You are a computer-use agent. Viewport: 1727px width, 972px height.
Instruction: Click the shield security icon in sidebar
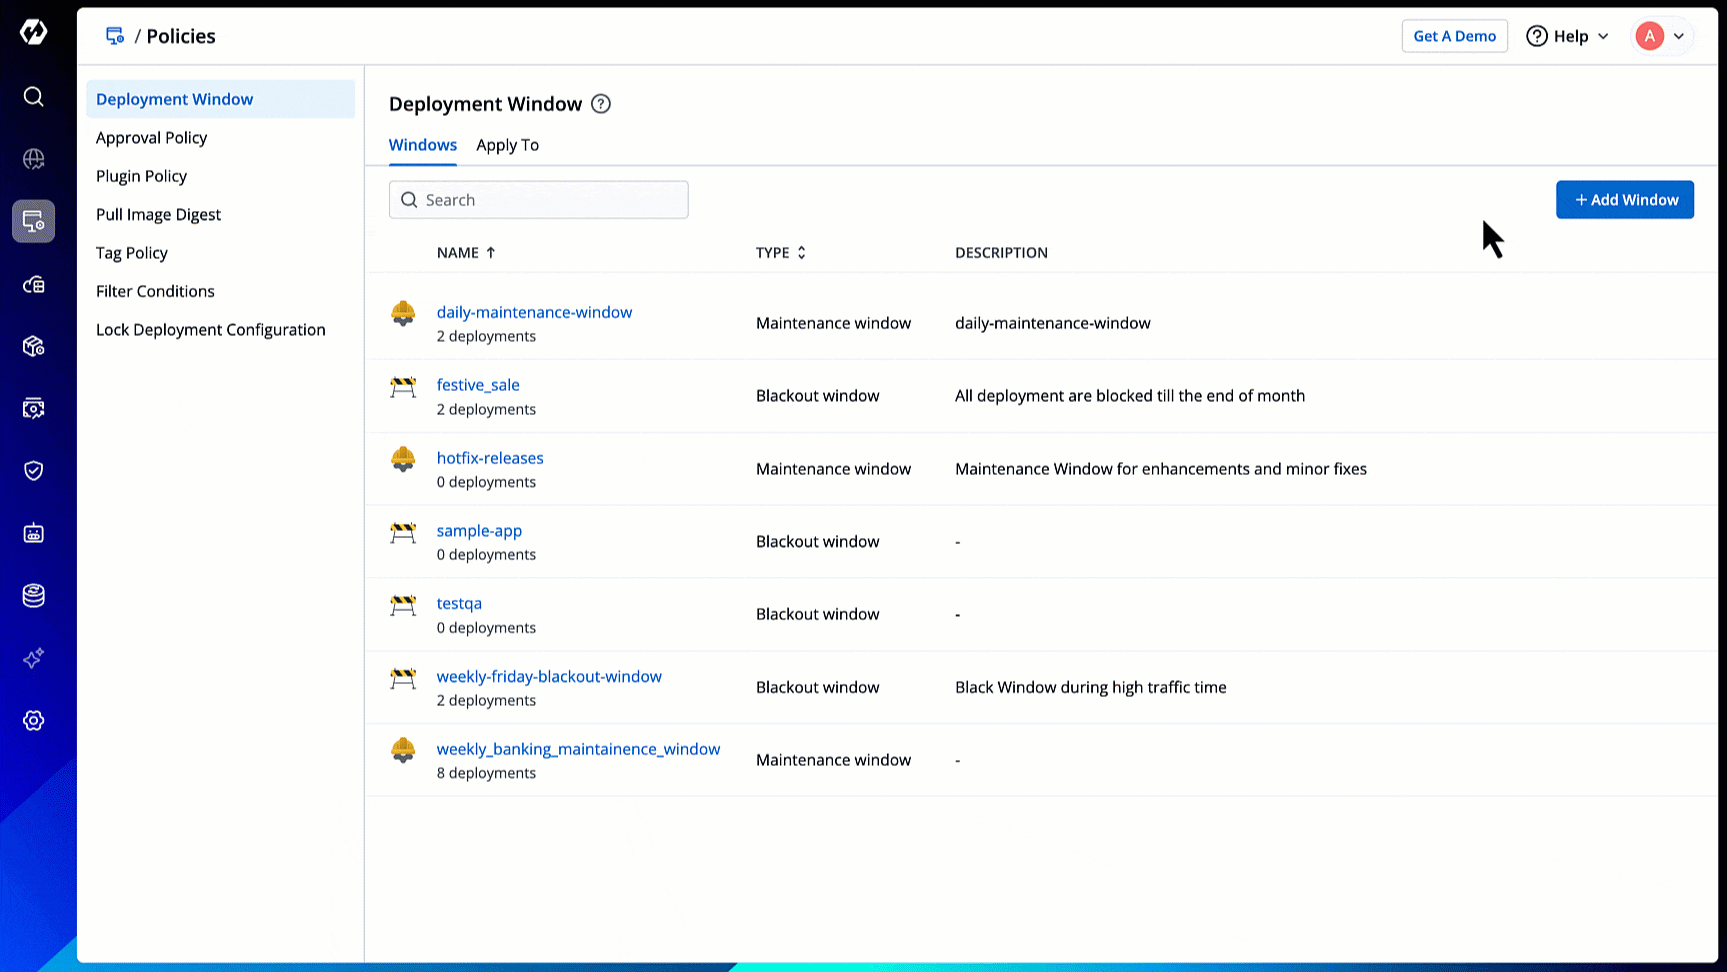[33, 470]
